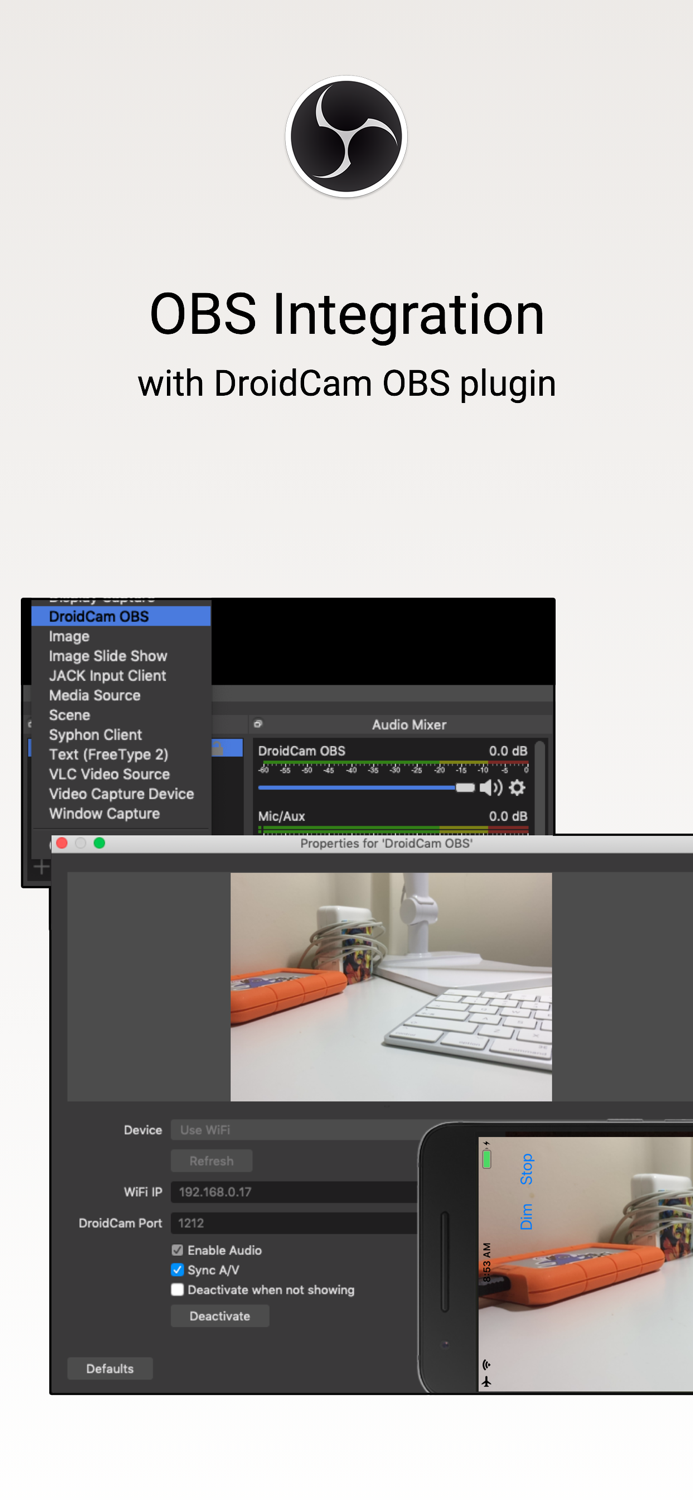Open DroidCam OBS audio settings gear
Screen dimensions: 693x1500
tap(517, 788)
